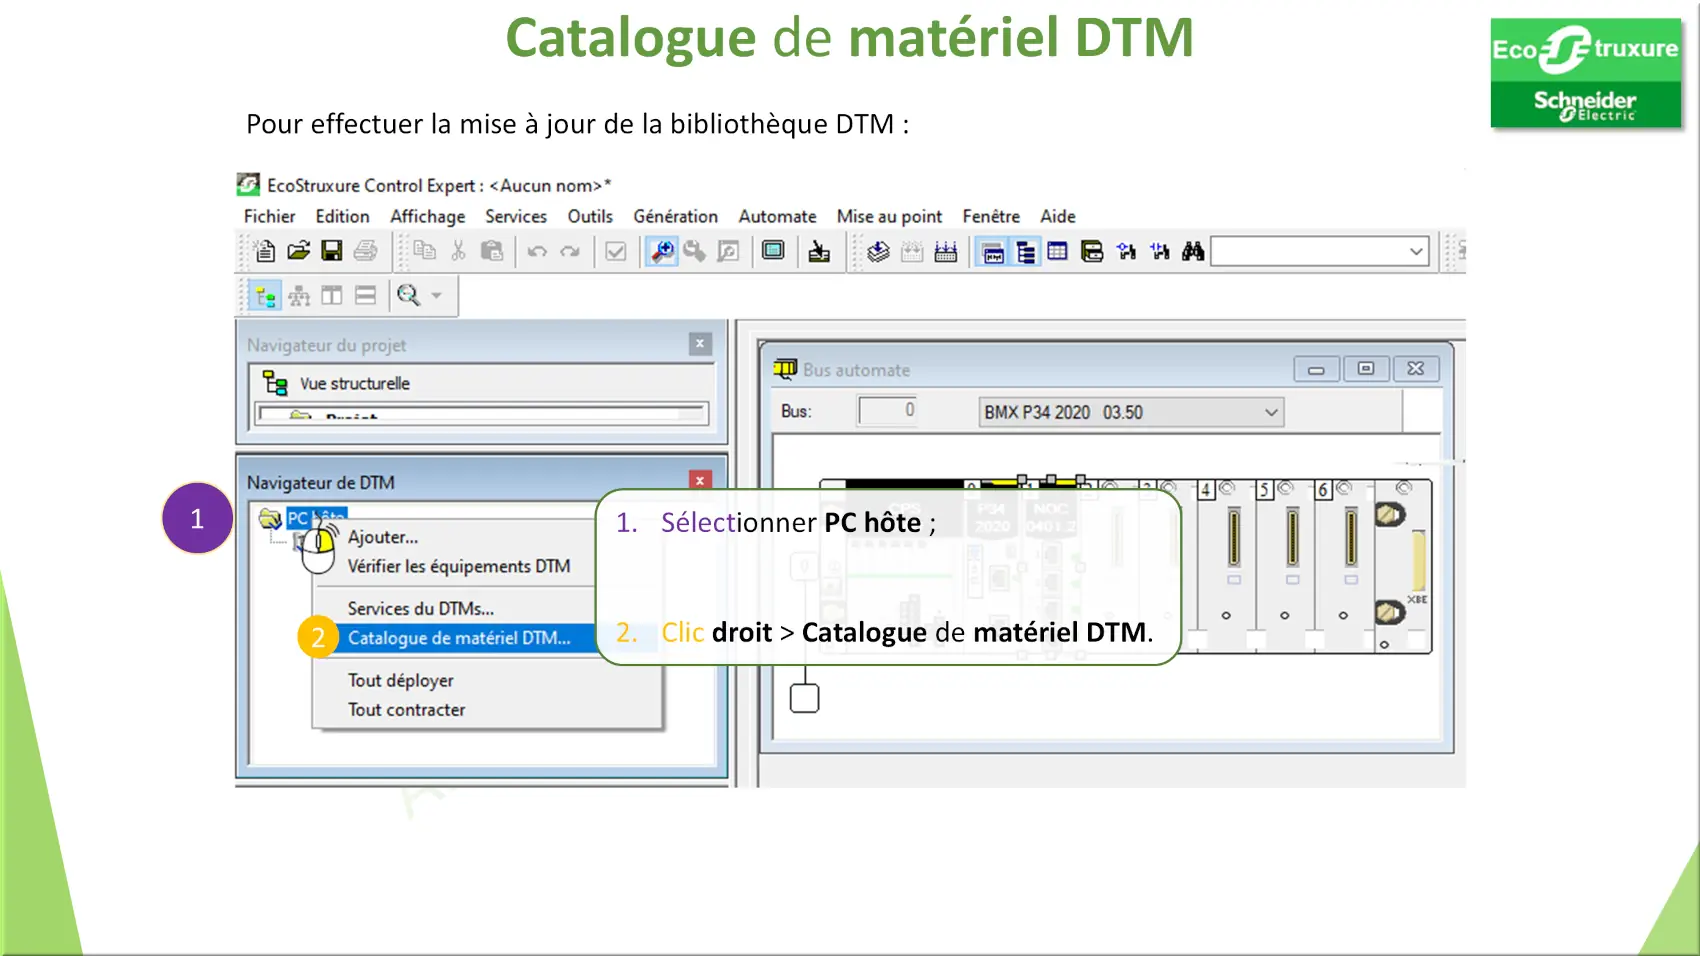
Task: Select Catalogue de matériel DTM... entry
Action: tap(459, 638)
